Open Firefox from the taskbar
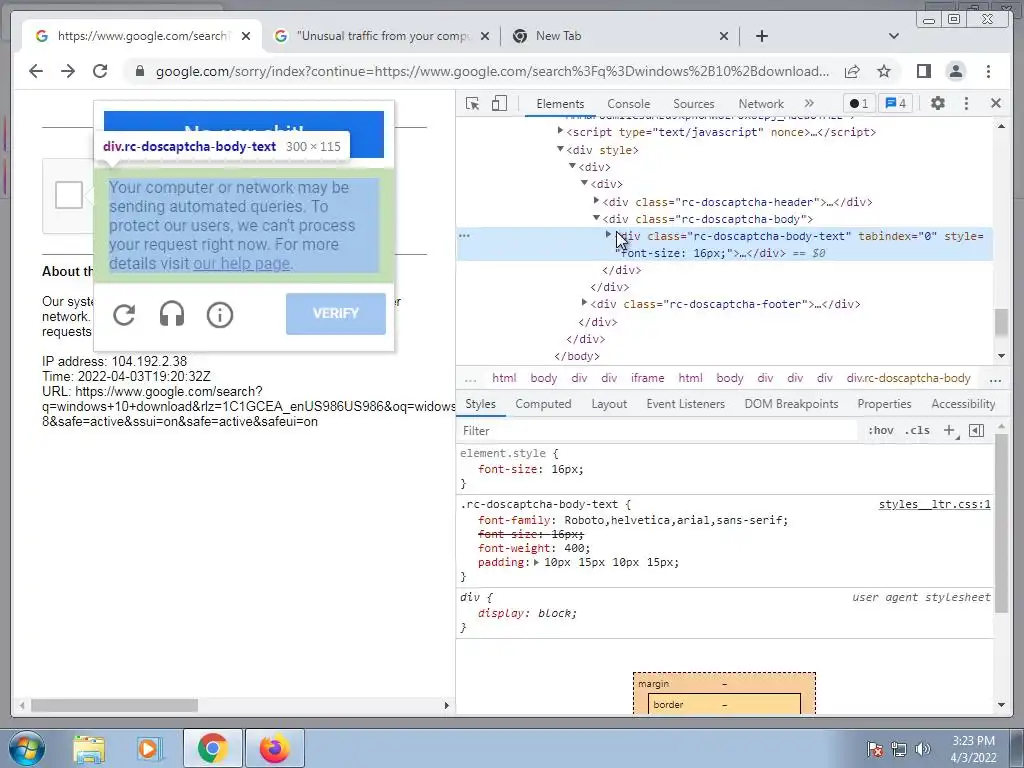1024x768 pixels. pos(274,748)
